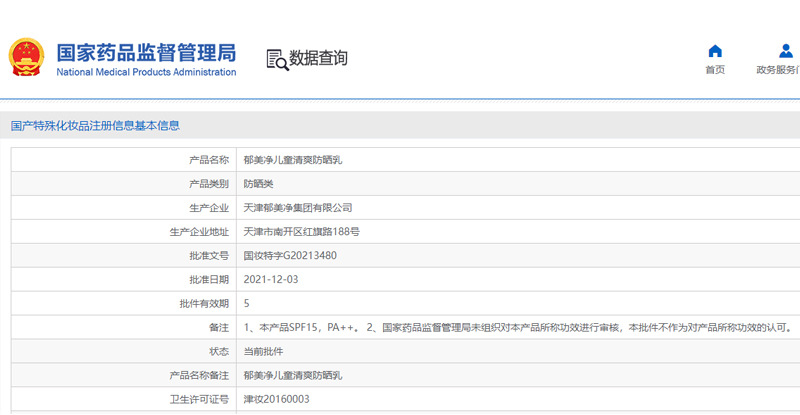The width and height of the screenshot is (800, 415).
Task: Click the 国家药品监督管理局 site title
Action: point(146,53)
